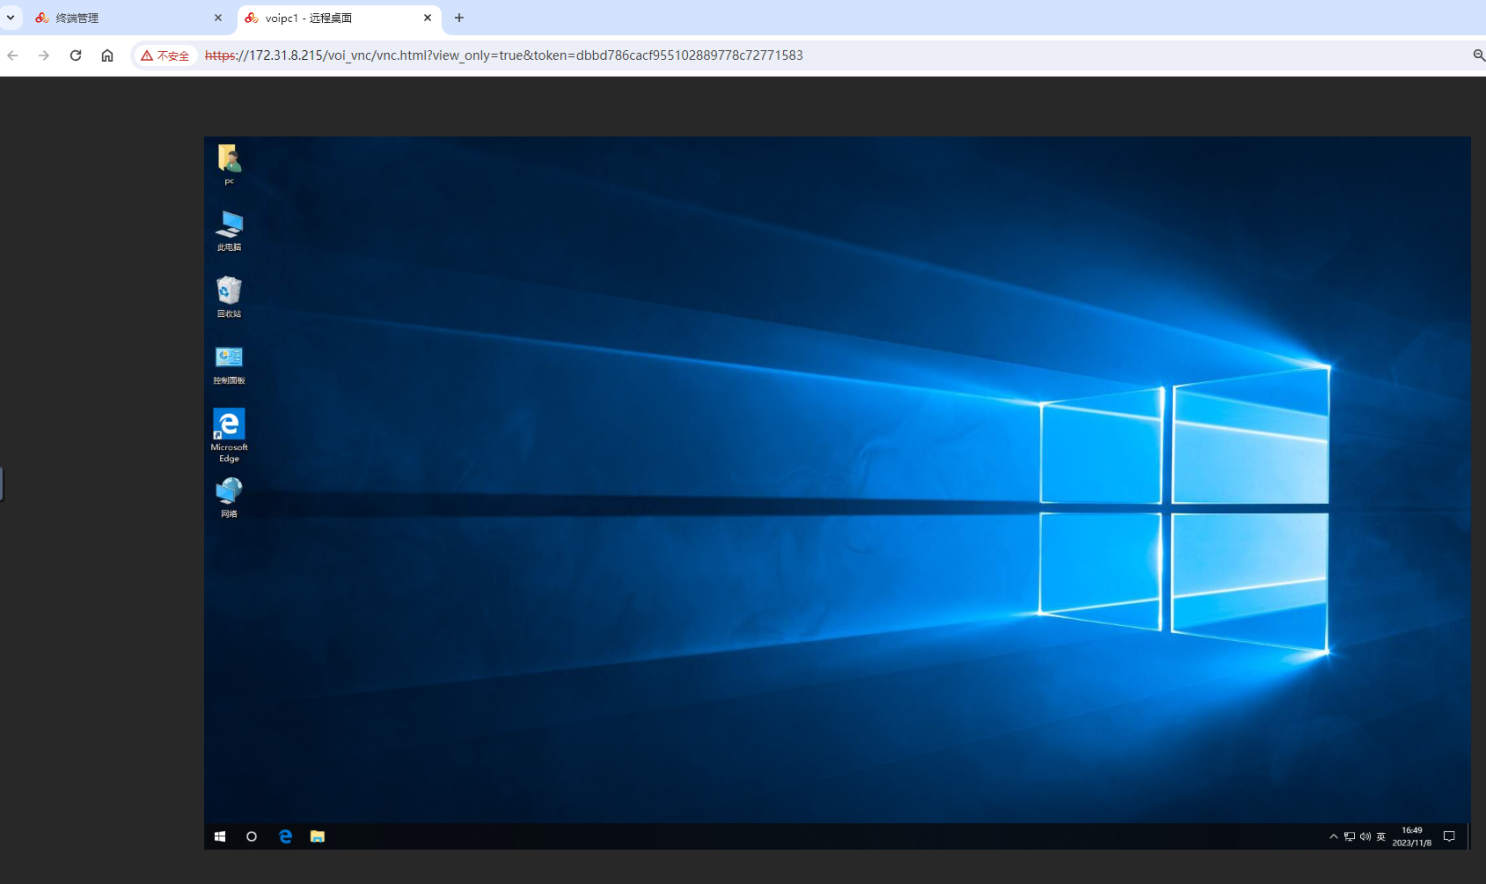Expand the noVNC control bar handle
This screenshot has height=884, width=1486.
click(2, 484)
